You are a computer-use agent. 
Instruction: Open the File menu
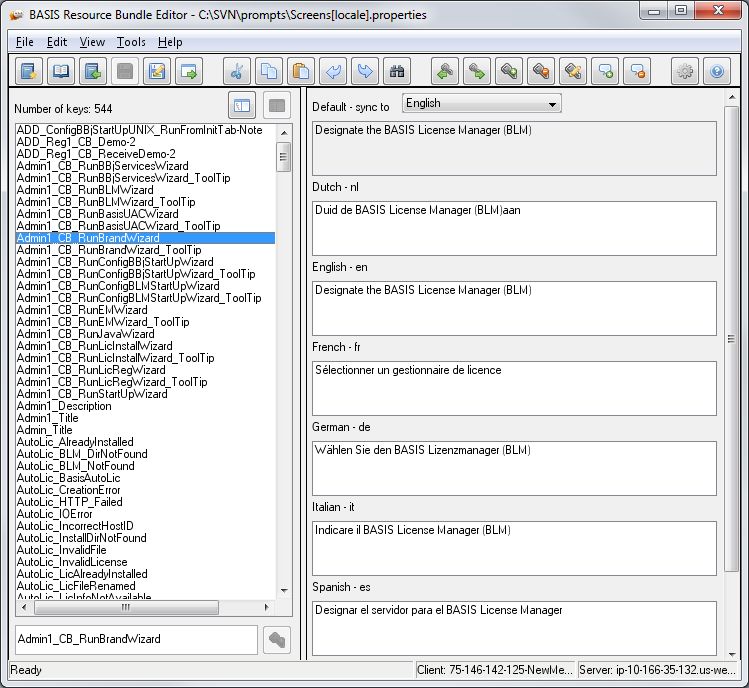click(x=24, y=42)
